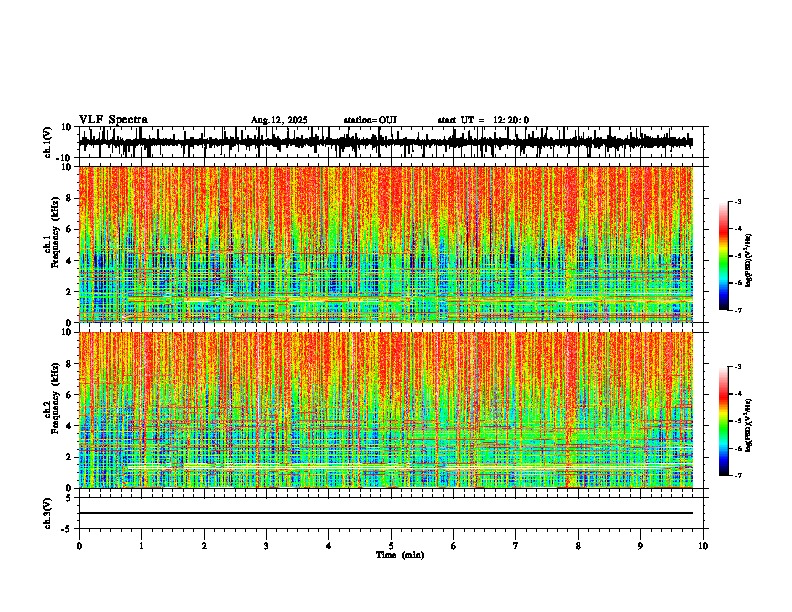Screen dimensions: 792x612
Task: Click the ch.1 voltage waveform trace
Action: tap(386, 142)
